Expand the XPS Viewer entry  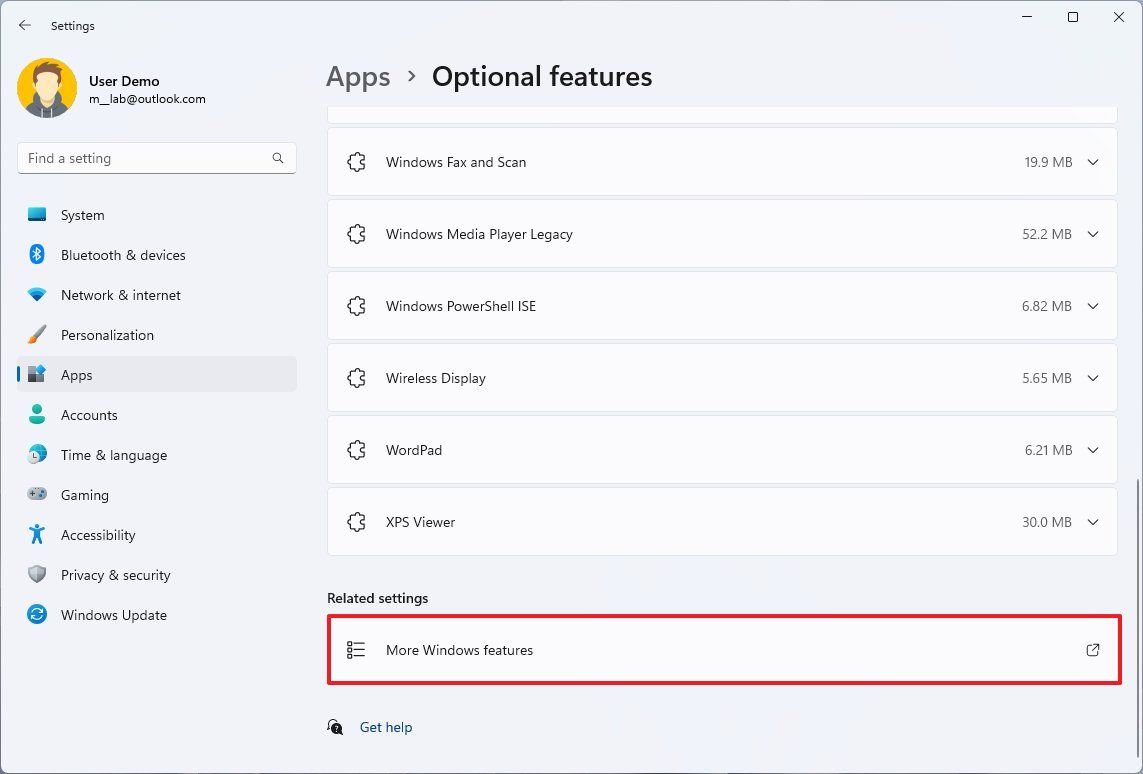[x=1093, y=521]
